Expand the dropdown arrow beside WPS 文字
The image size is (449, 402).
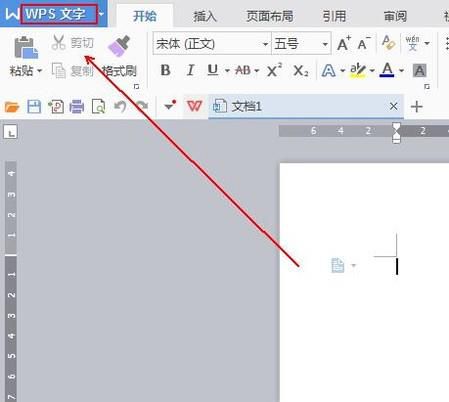[102, 14]
